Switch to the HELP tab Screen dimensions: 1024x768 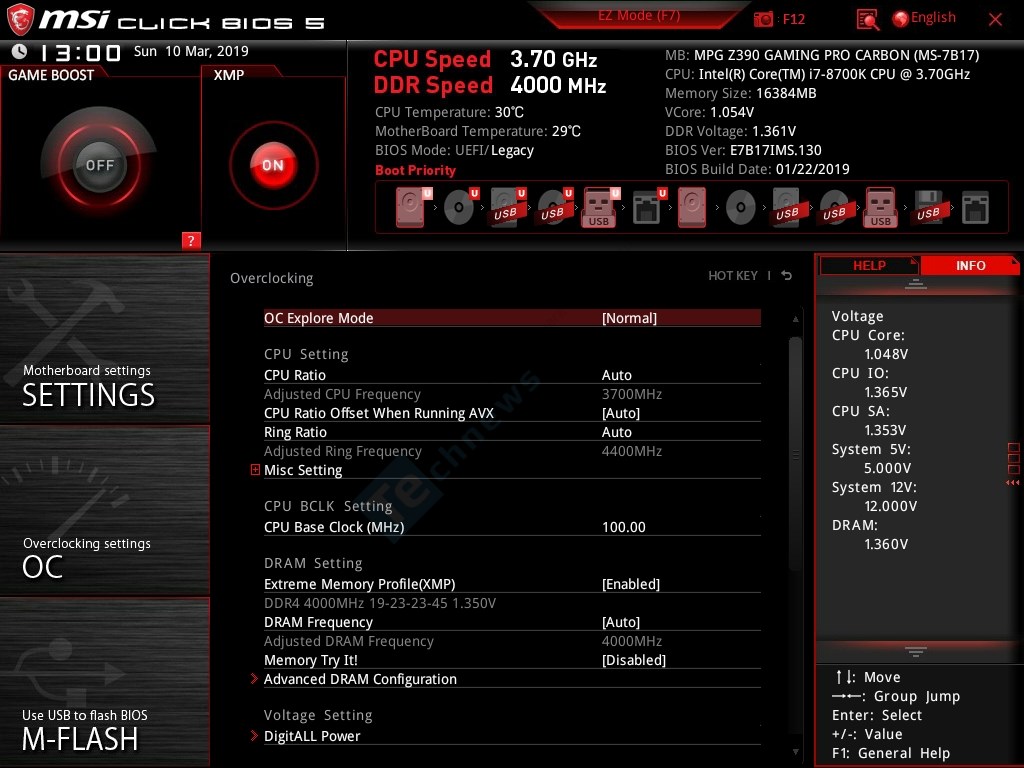pos(868,265)
